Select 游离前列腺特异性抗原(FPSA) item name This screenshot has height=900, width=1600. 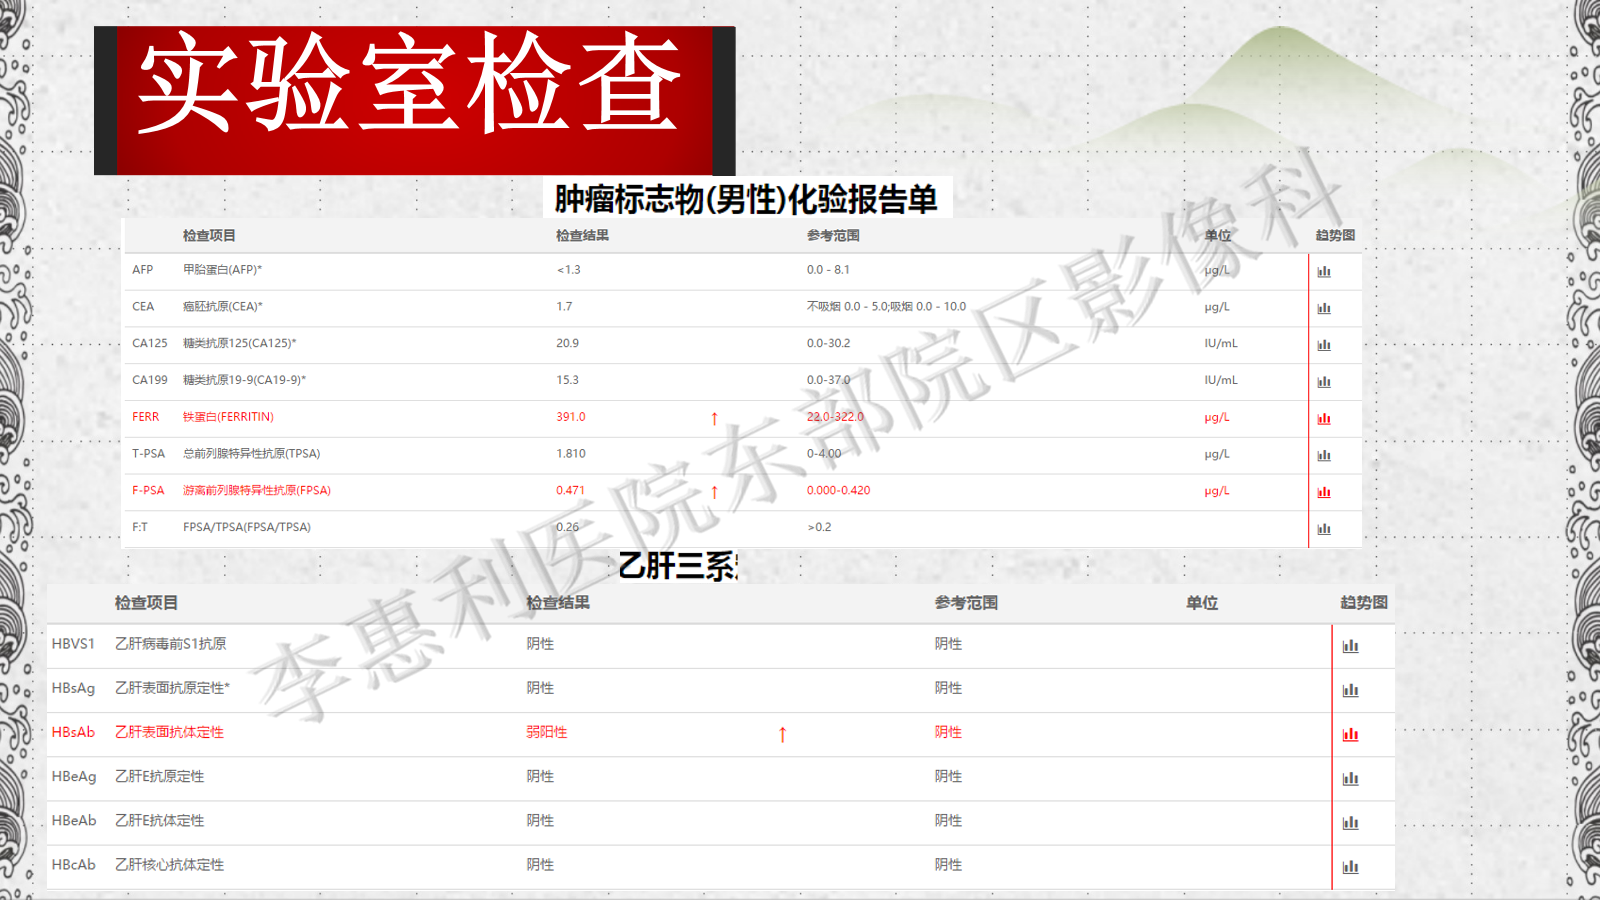click(256, 490)
